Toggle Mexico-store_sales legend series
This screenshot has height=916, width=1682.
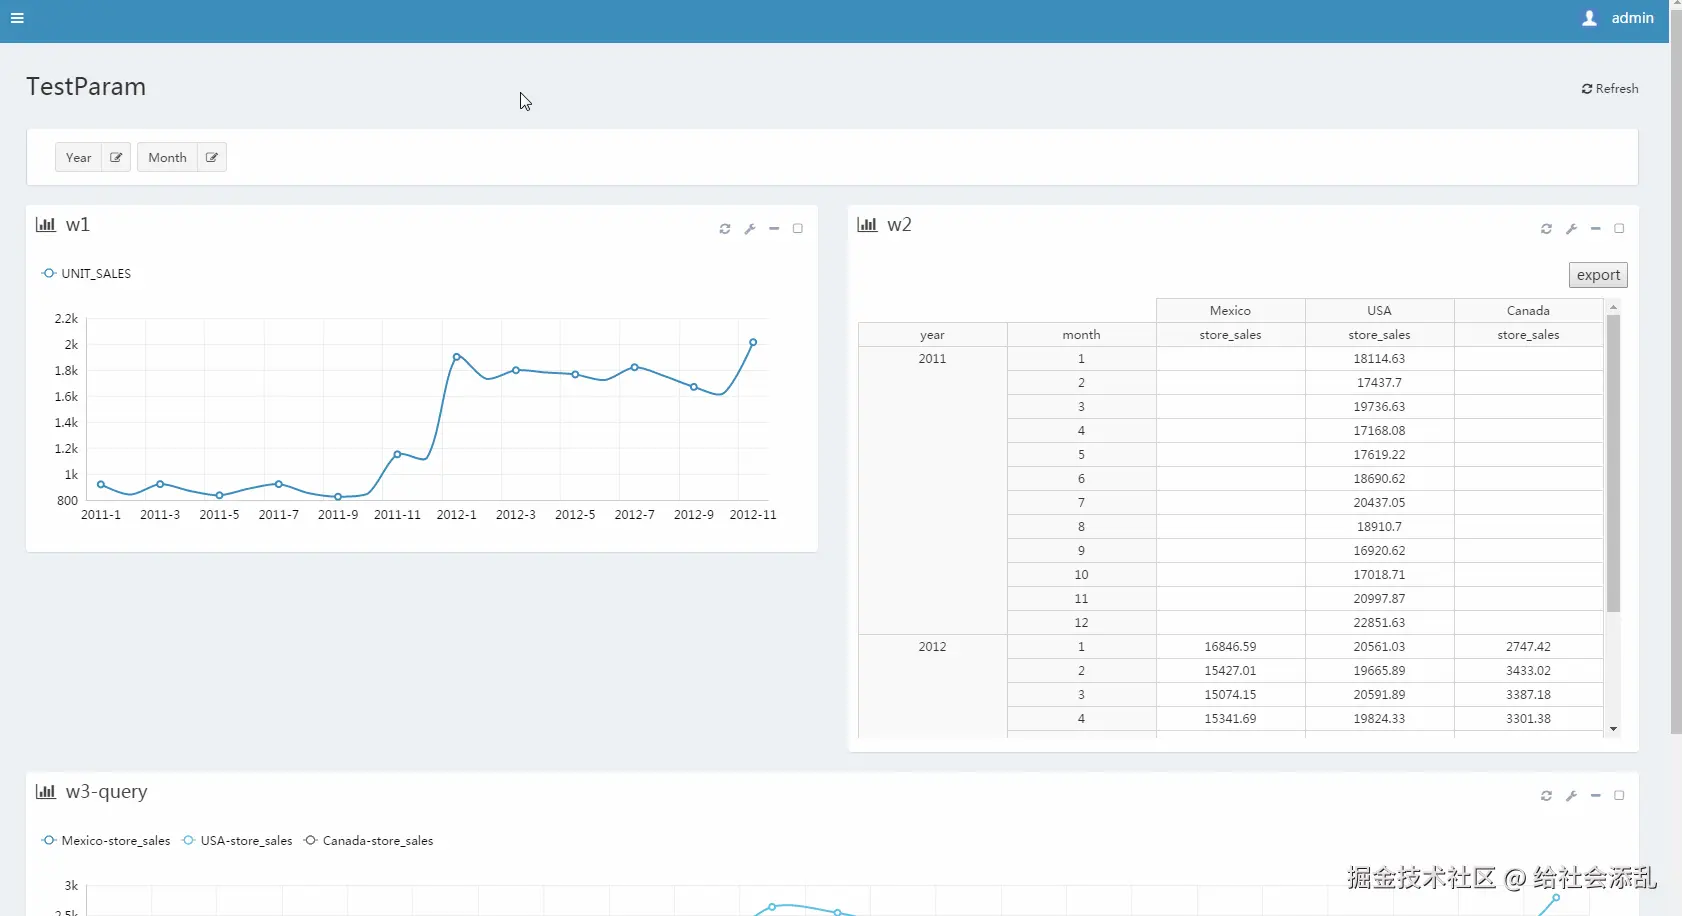(x=106, y=841)
